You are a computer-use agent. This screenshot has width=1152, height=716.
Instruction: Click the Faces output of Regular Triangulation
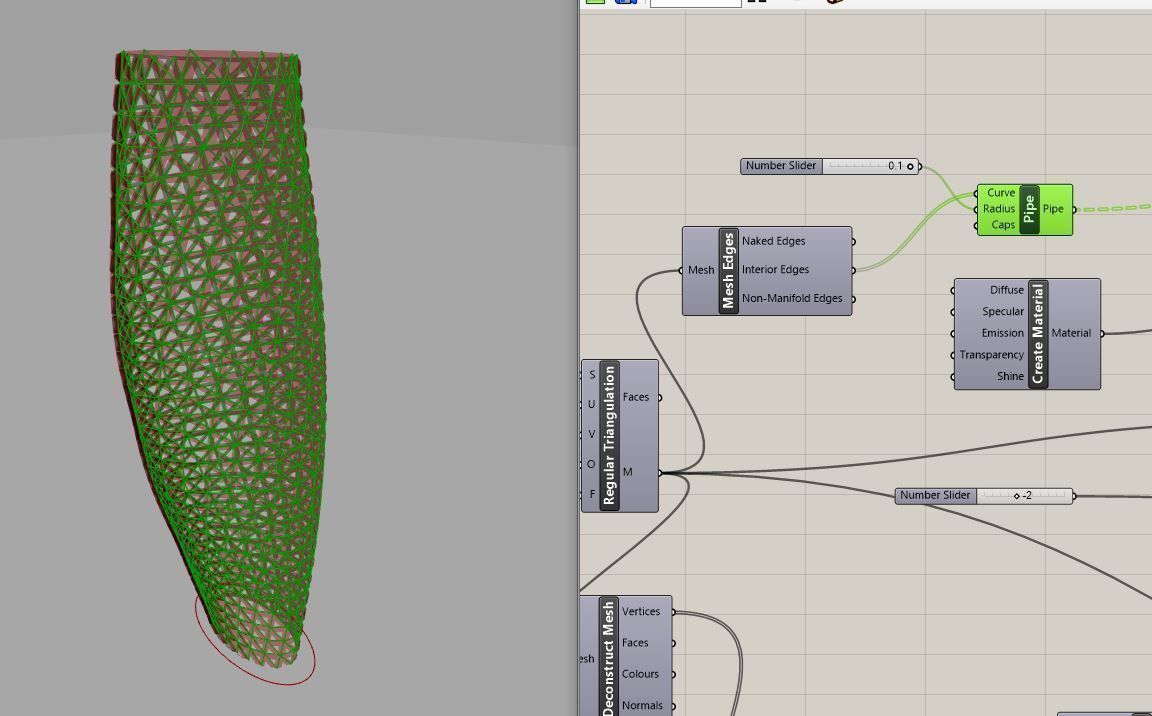[636, 397]
